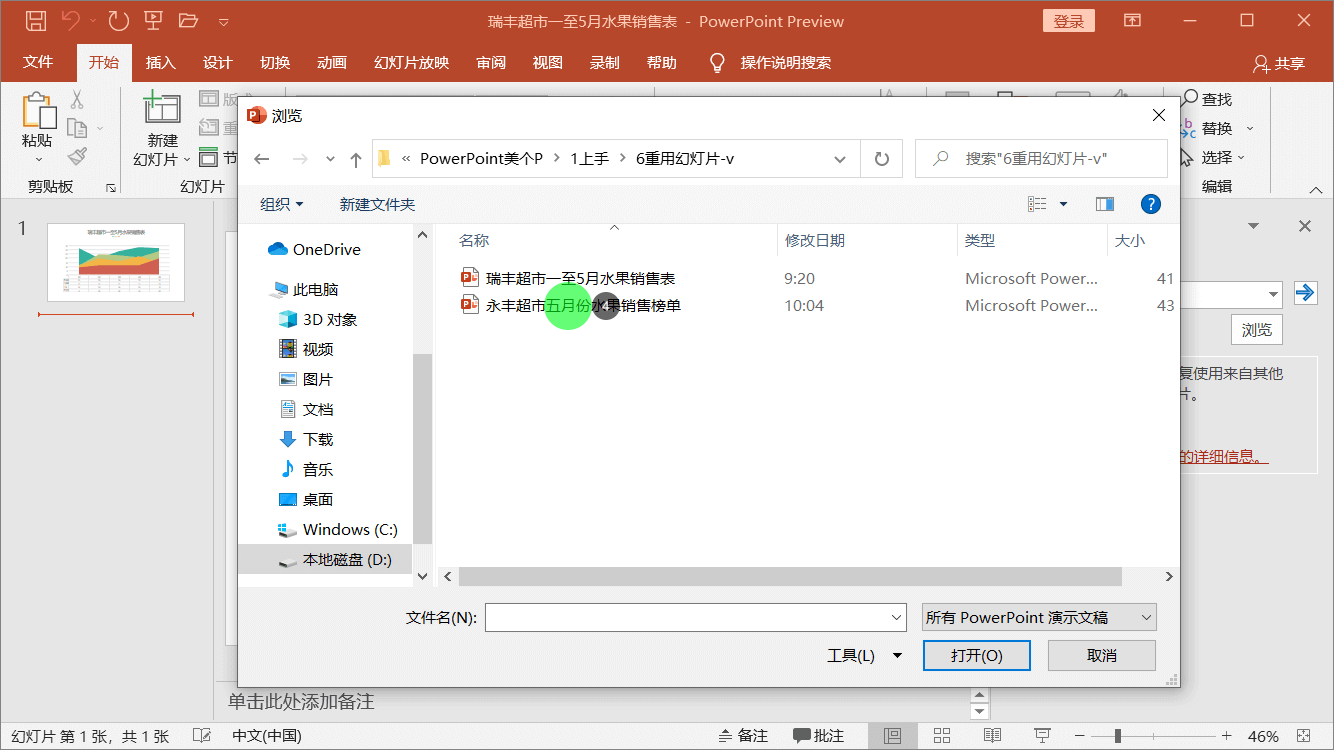
Task: Click the up-folder arrow in browse dialog
Action: 355,159
